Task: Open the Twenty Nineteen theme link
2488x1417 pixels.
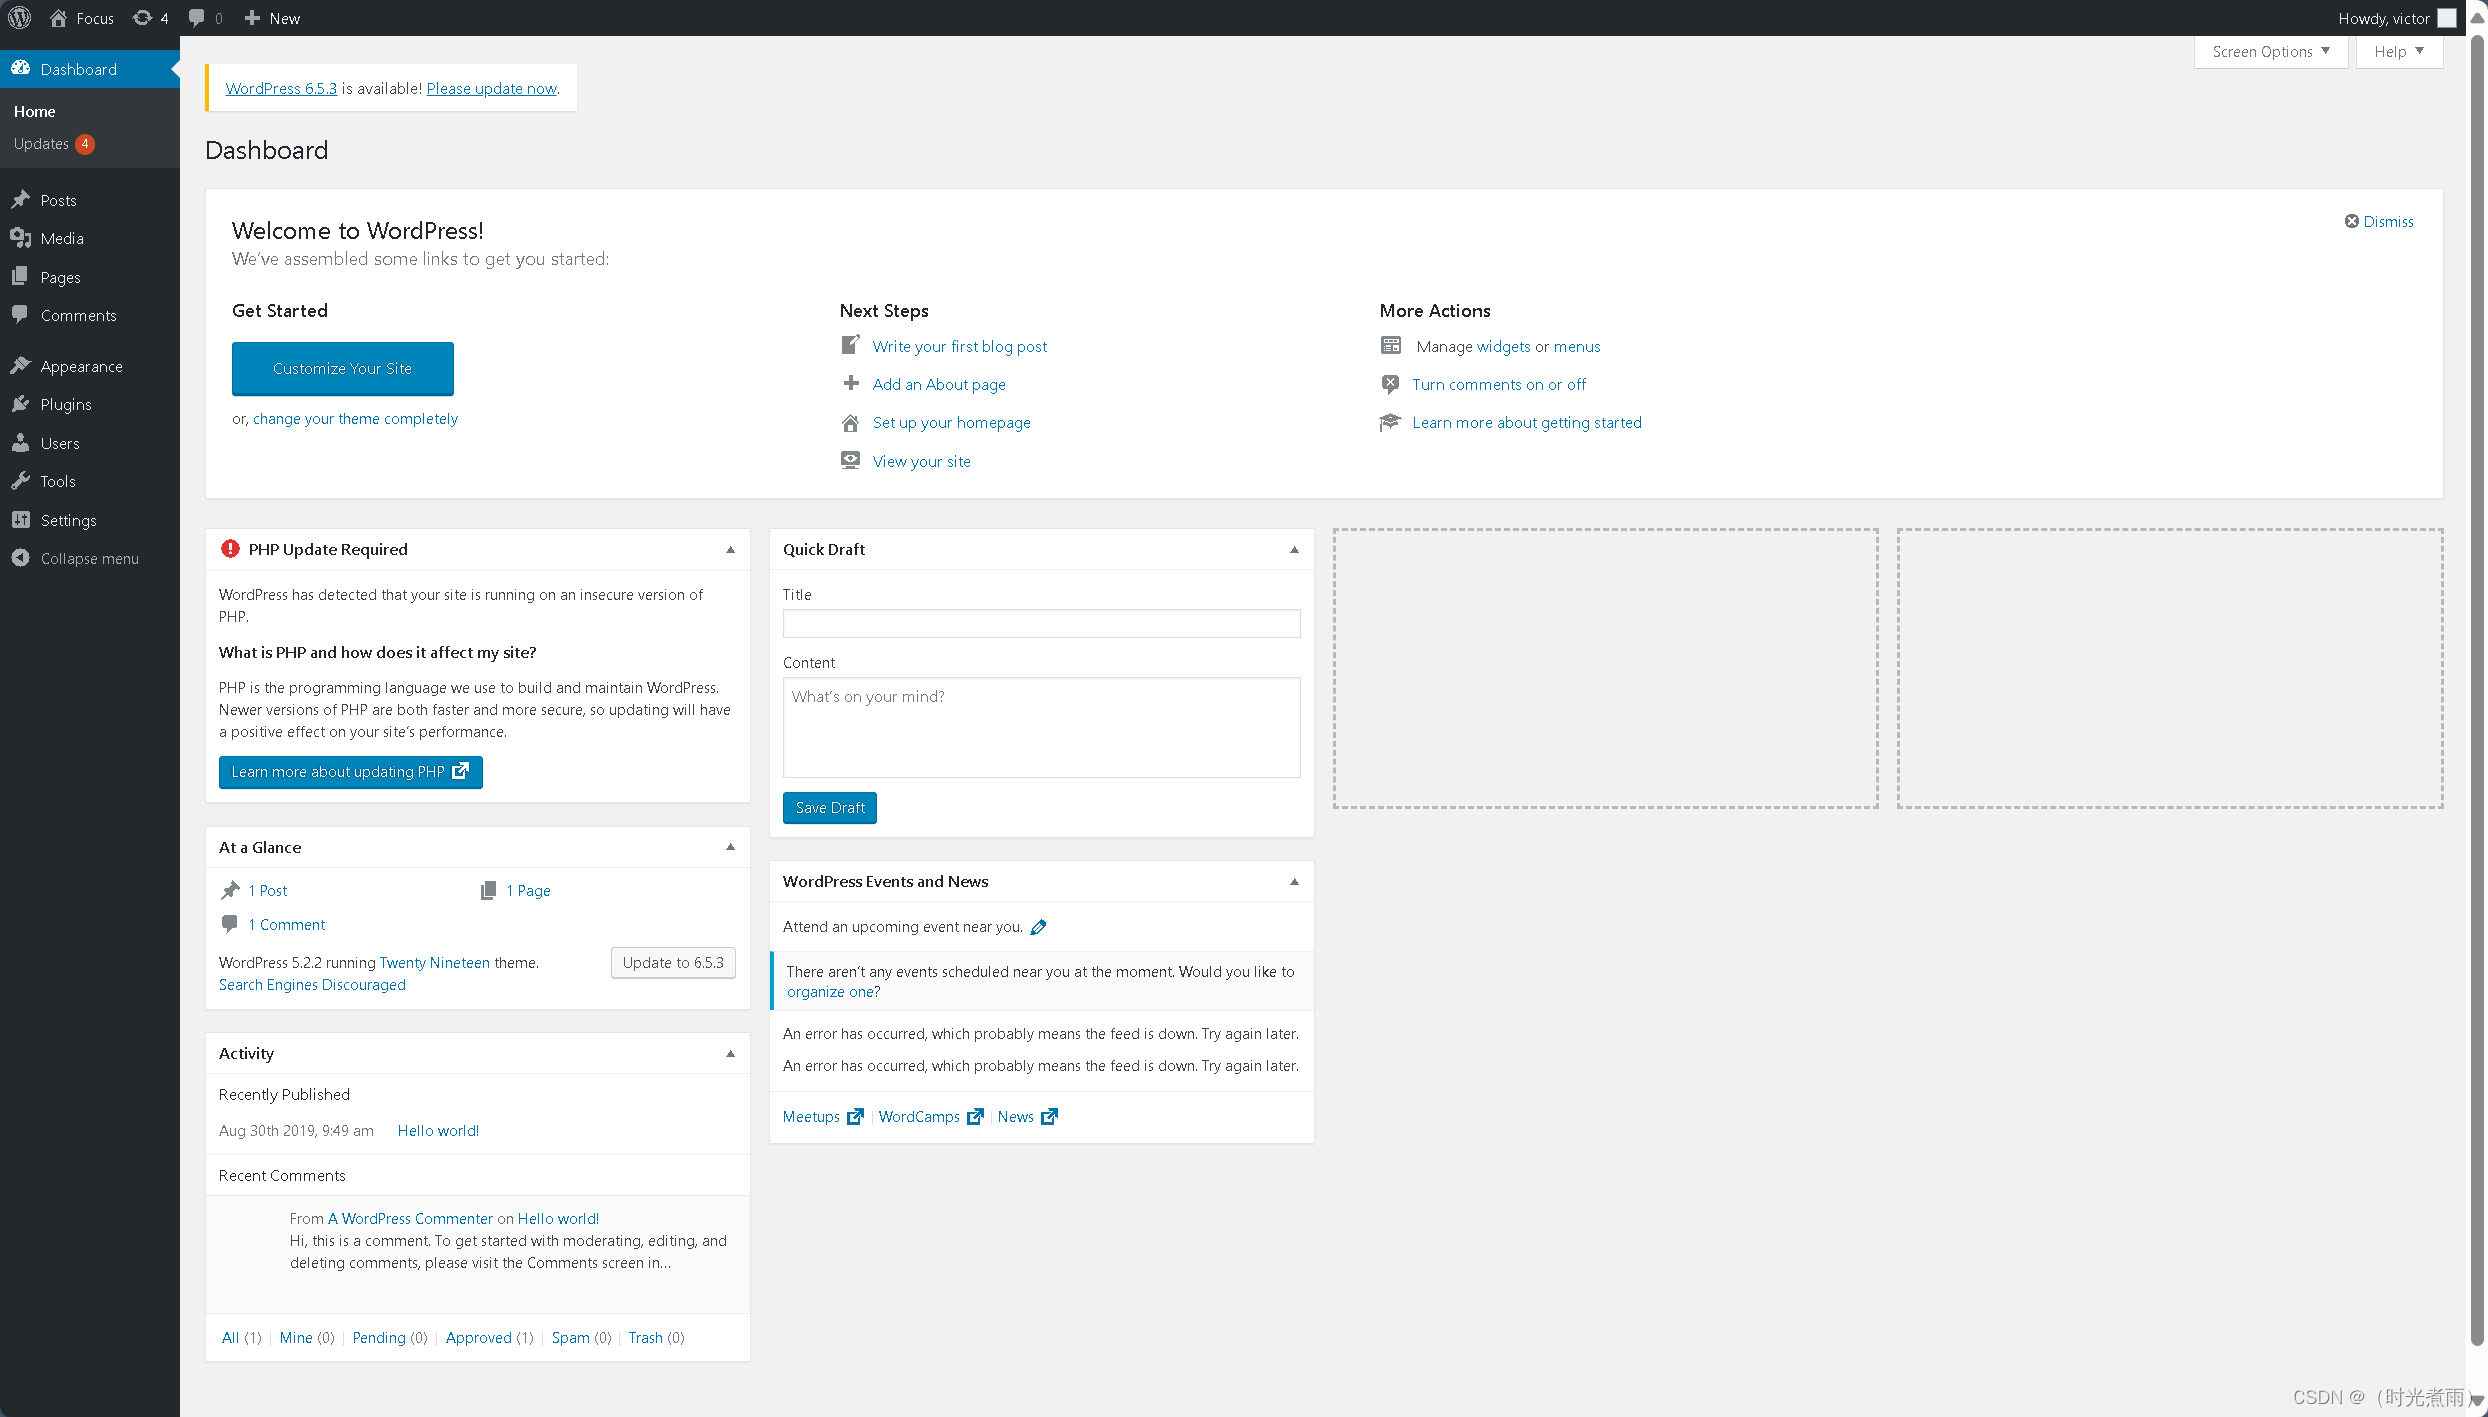Action: click(434, 962)
